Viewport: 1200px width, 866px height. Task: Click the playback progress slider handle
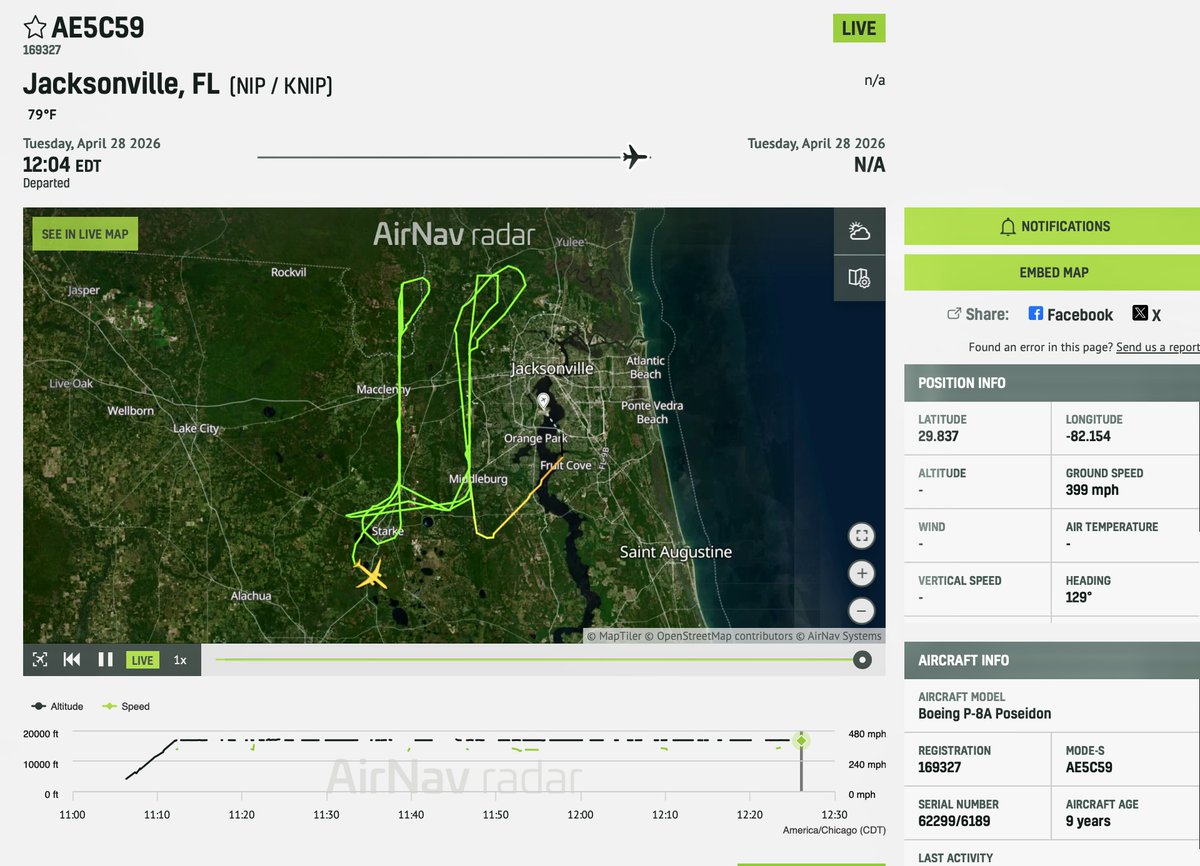click(862, 660)
